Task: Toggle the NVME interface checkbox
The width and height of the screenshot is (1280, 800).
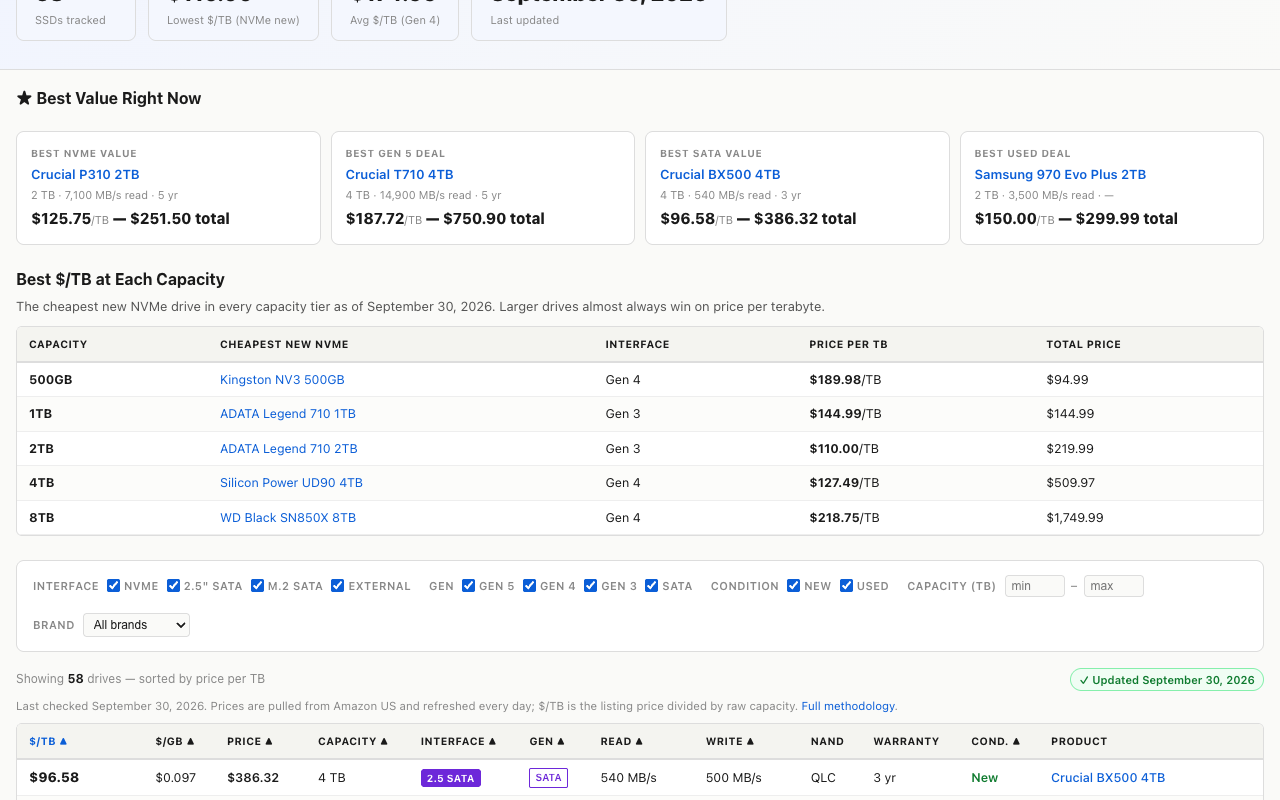Action: tap(114, 586)
